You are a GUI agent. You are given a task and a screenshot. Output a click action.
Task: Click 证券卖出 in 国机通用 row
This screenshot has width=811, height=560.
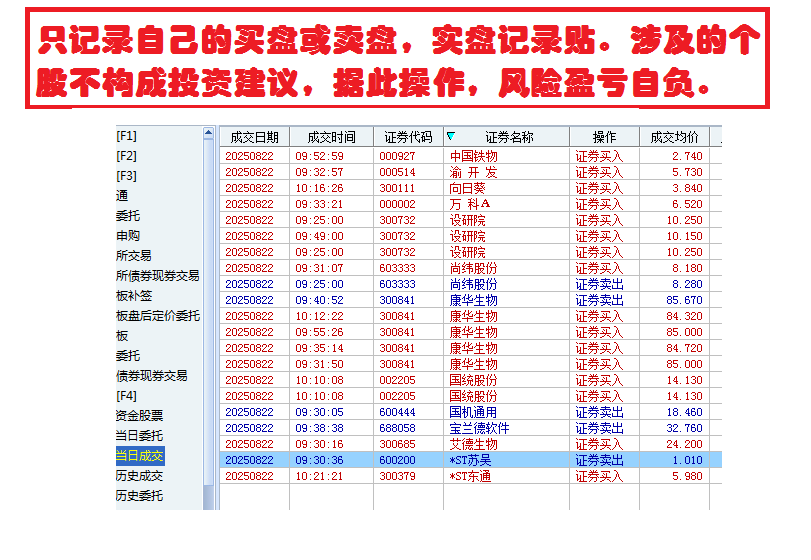click(599, 413)
